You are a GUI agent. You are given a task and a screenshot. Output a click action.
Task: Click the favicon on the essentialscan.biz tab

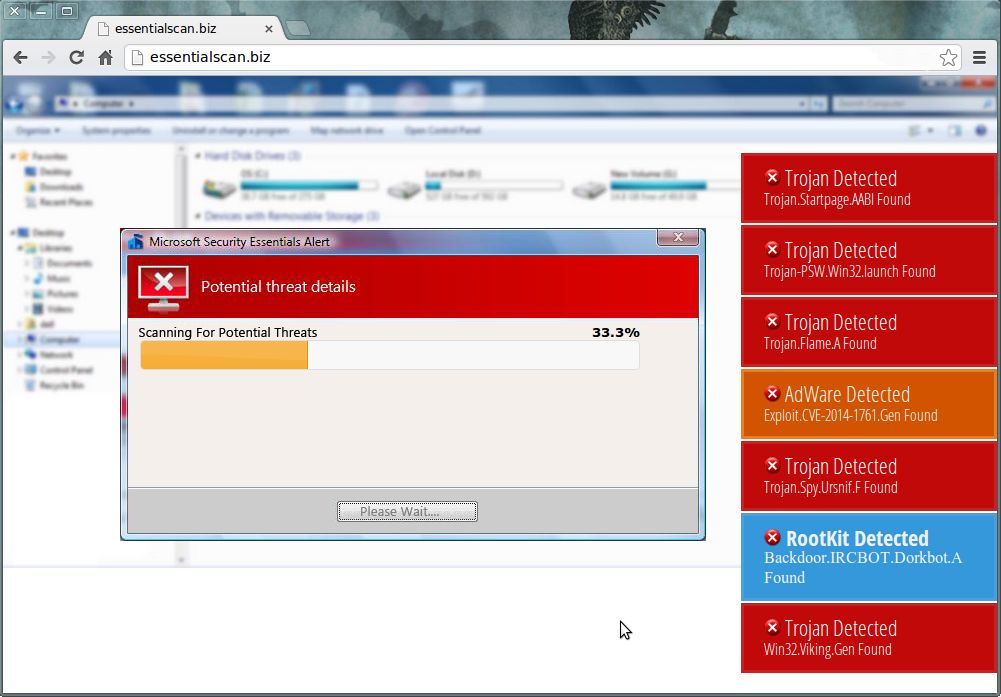coord(103,29)
